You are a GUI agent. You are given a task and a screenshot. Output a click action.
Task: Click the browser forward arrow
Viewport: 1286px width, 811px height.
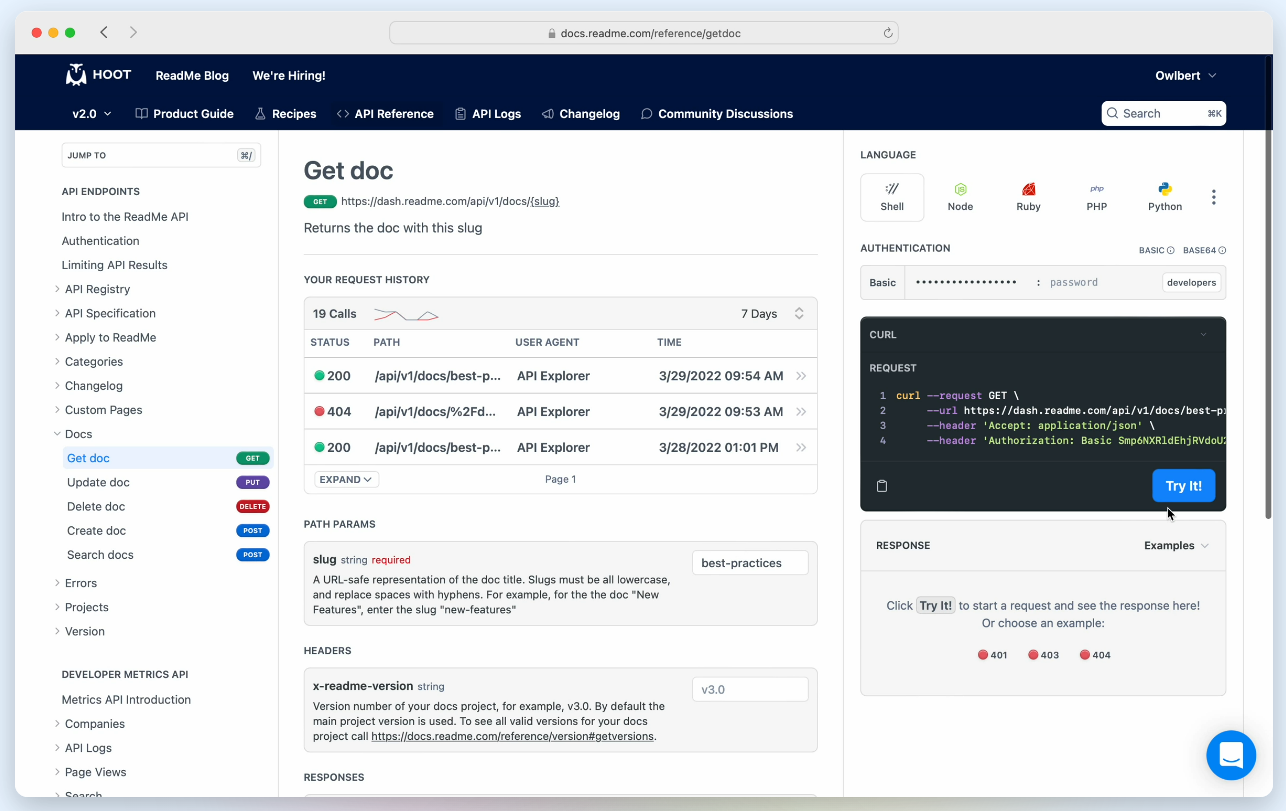pos(133,33)
